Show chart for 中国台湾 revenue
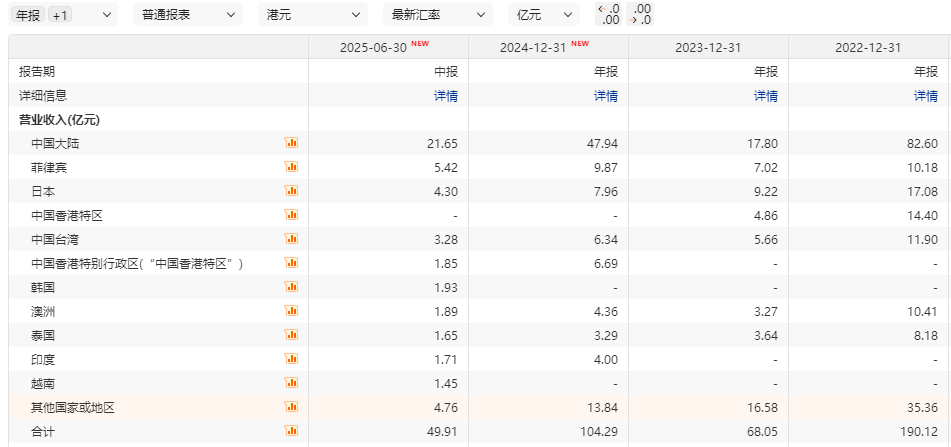The height and width of the screenshot is (447, 951). click(x=292, y=239)
